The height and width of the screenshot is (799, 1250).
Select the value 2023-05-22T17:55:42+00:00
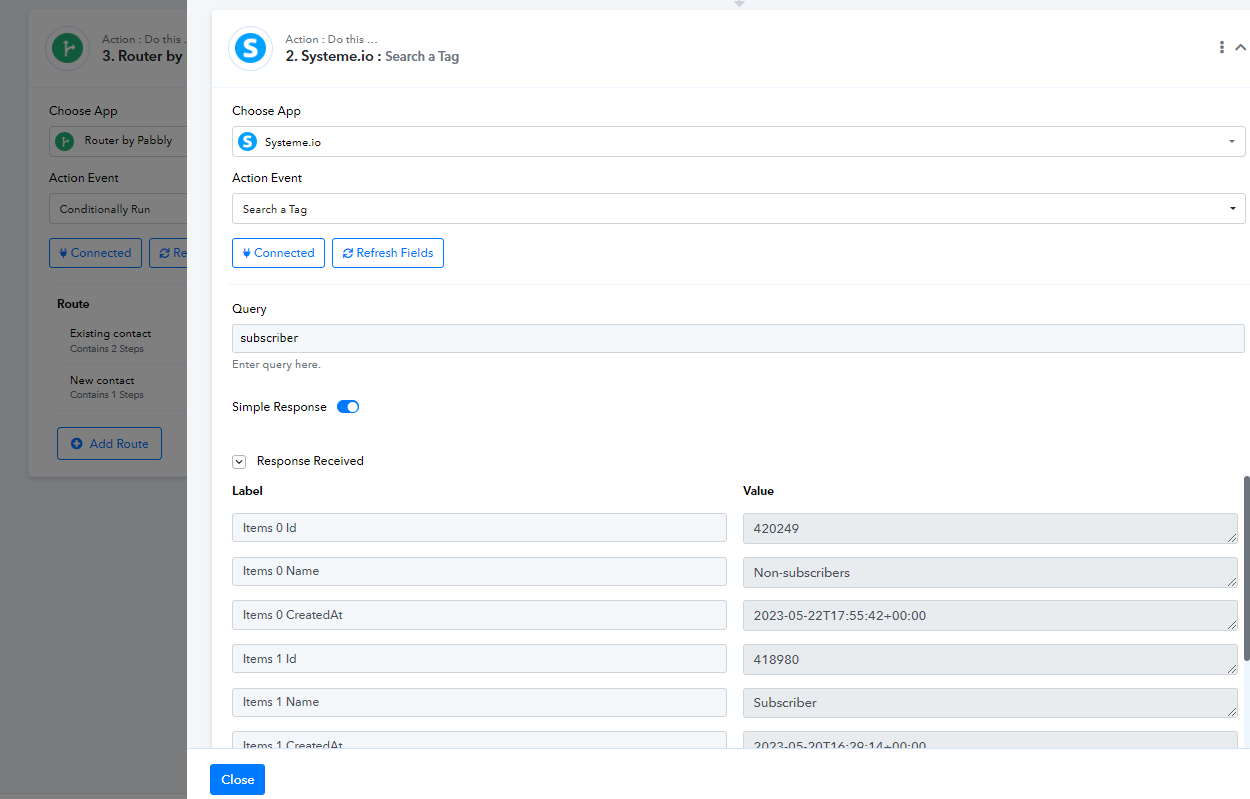[990, 616]
